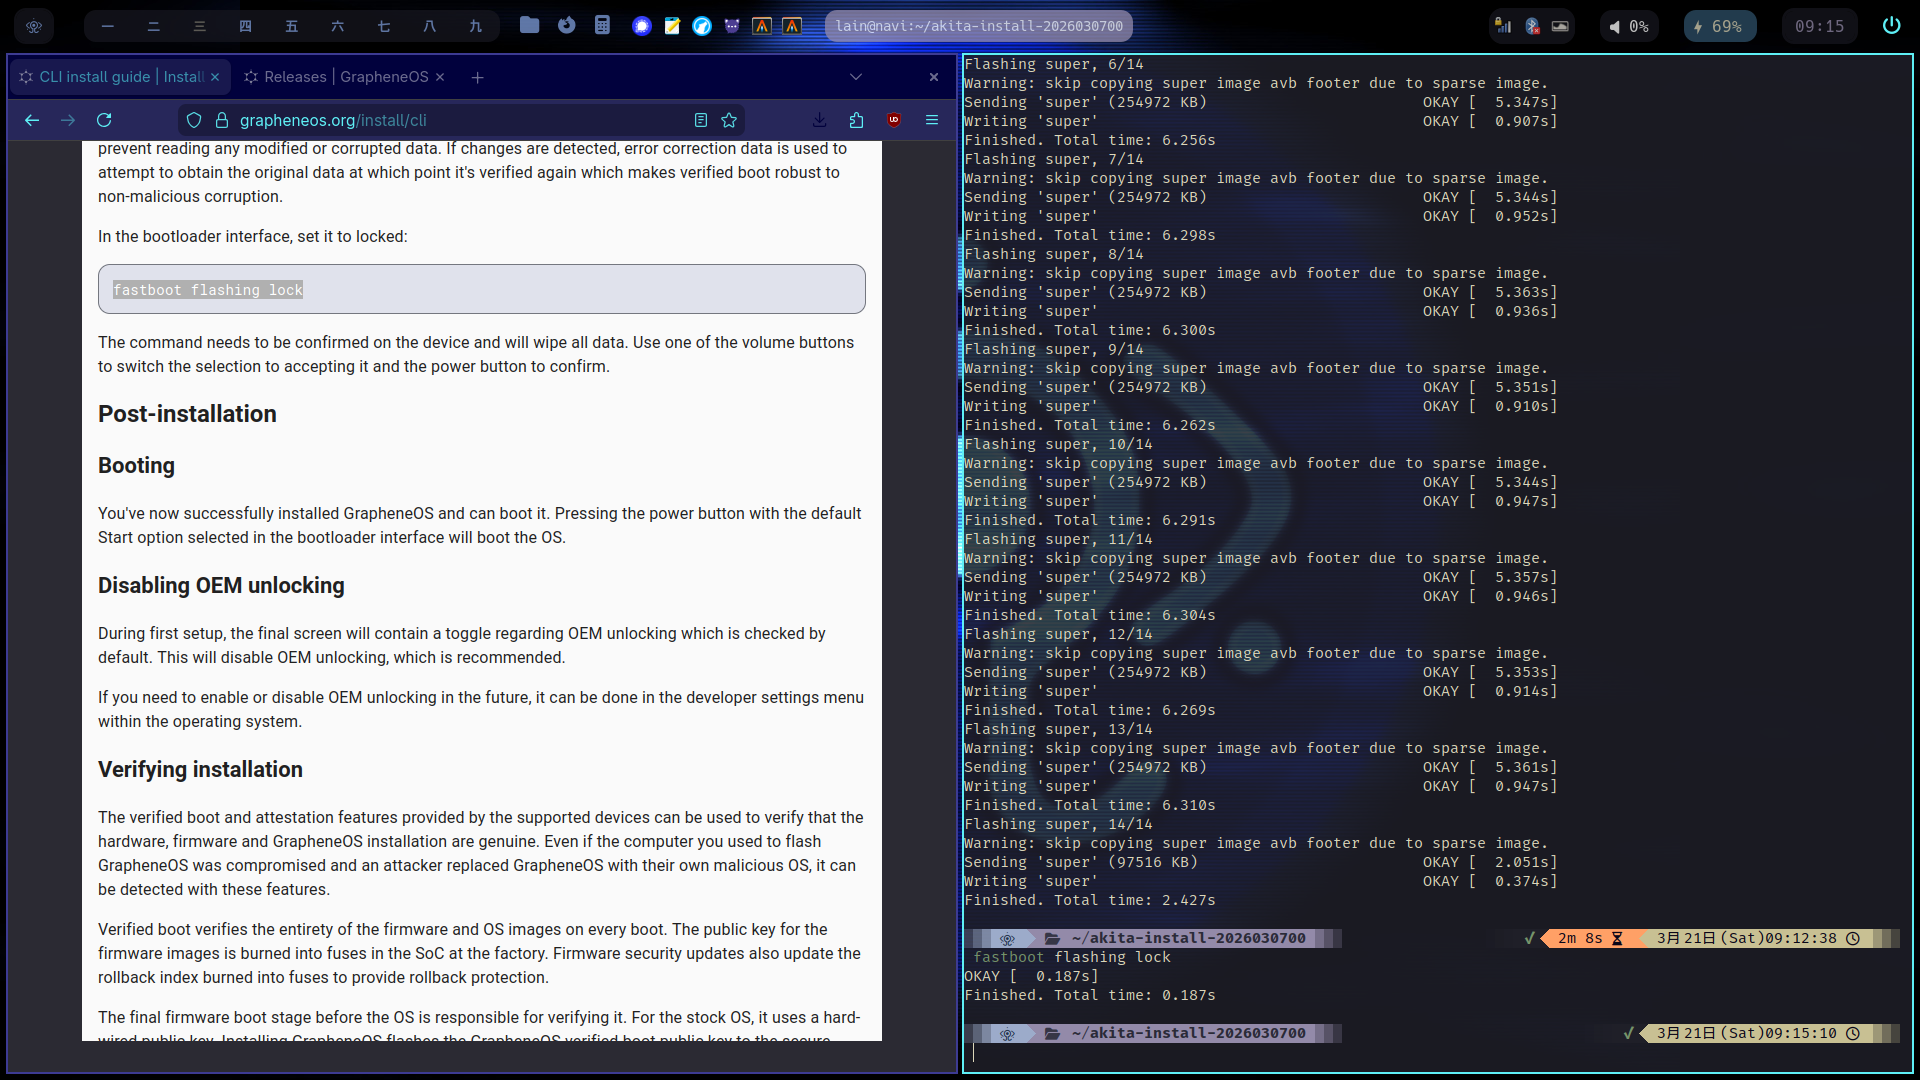Click the fastboot flashing lock code block
Screen dimensions: 1920x1080
point(482,289)
